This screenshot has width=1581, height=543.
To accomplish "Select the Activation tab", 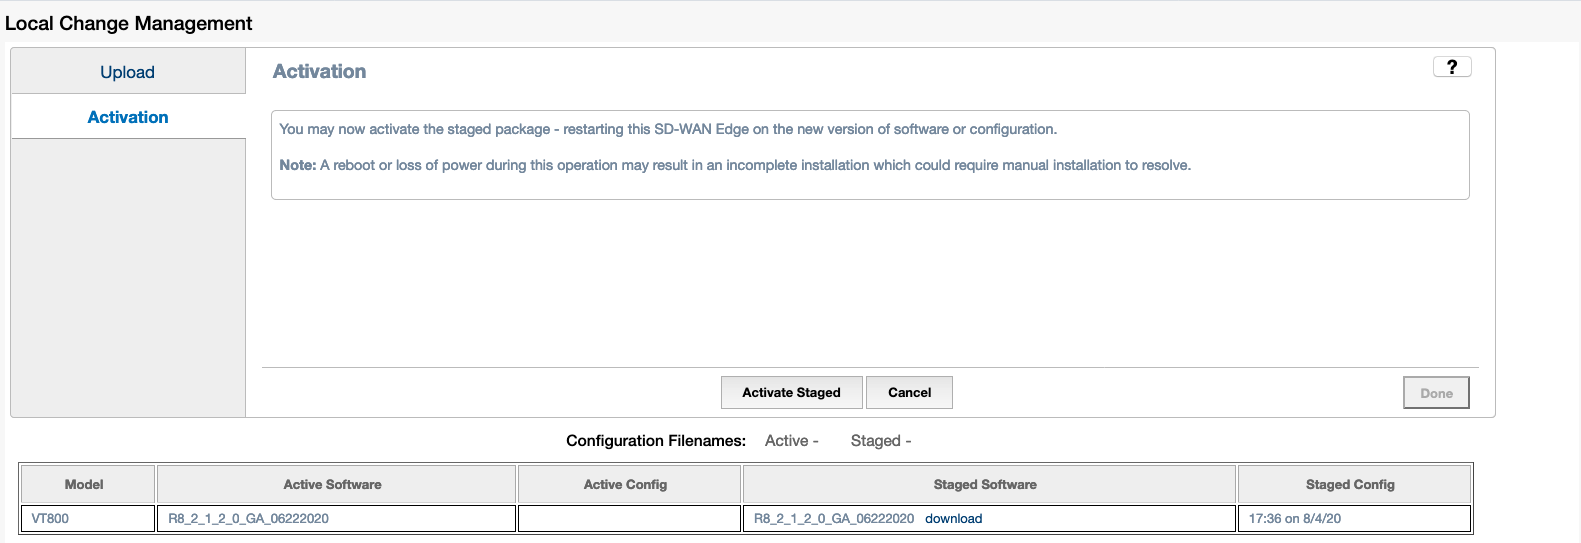I will pyautogui.click(x=127, y=117).
